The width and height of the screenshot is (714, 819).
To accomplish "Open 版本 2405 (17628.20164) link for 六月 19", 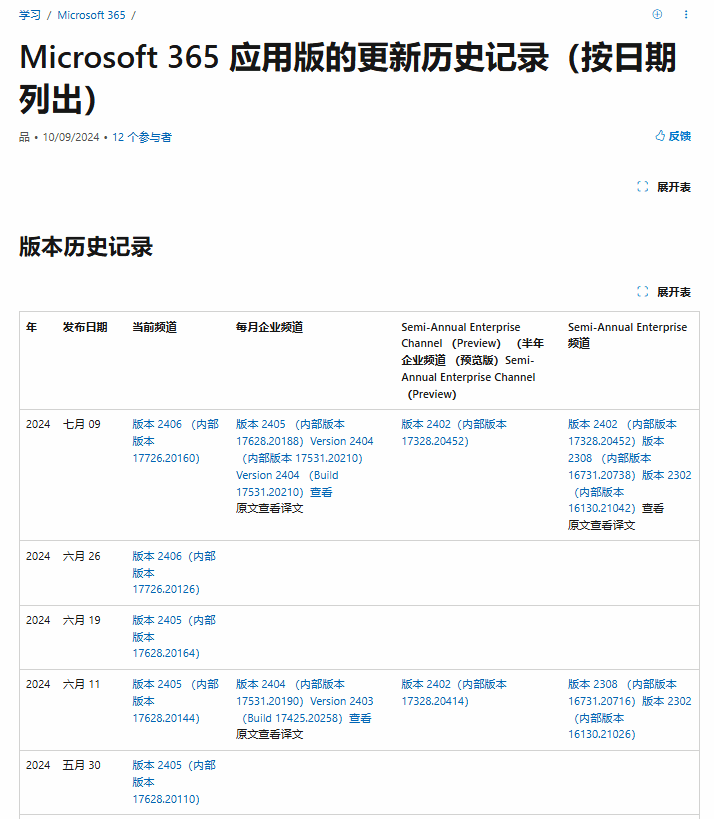I will 174,636.
